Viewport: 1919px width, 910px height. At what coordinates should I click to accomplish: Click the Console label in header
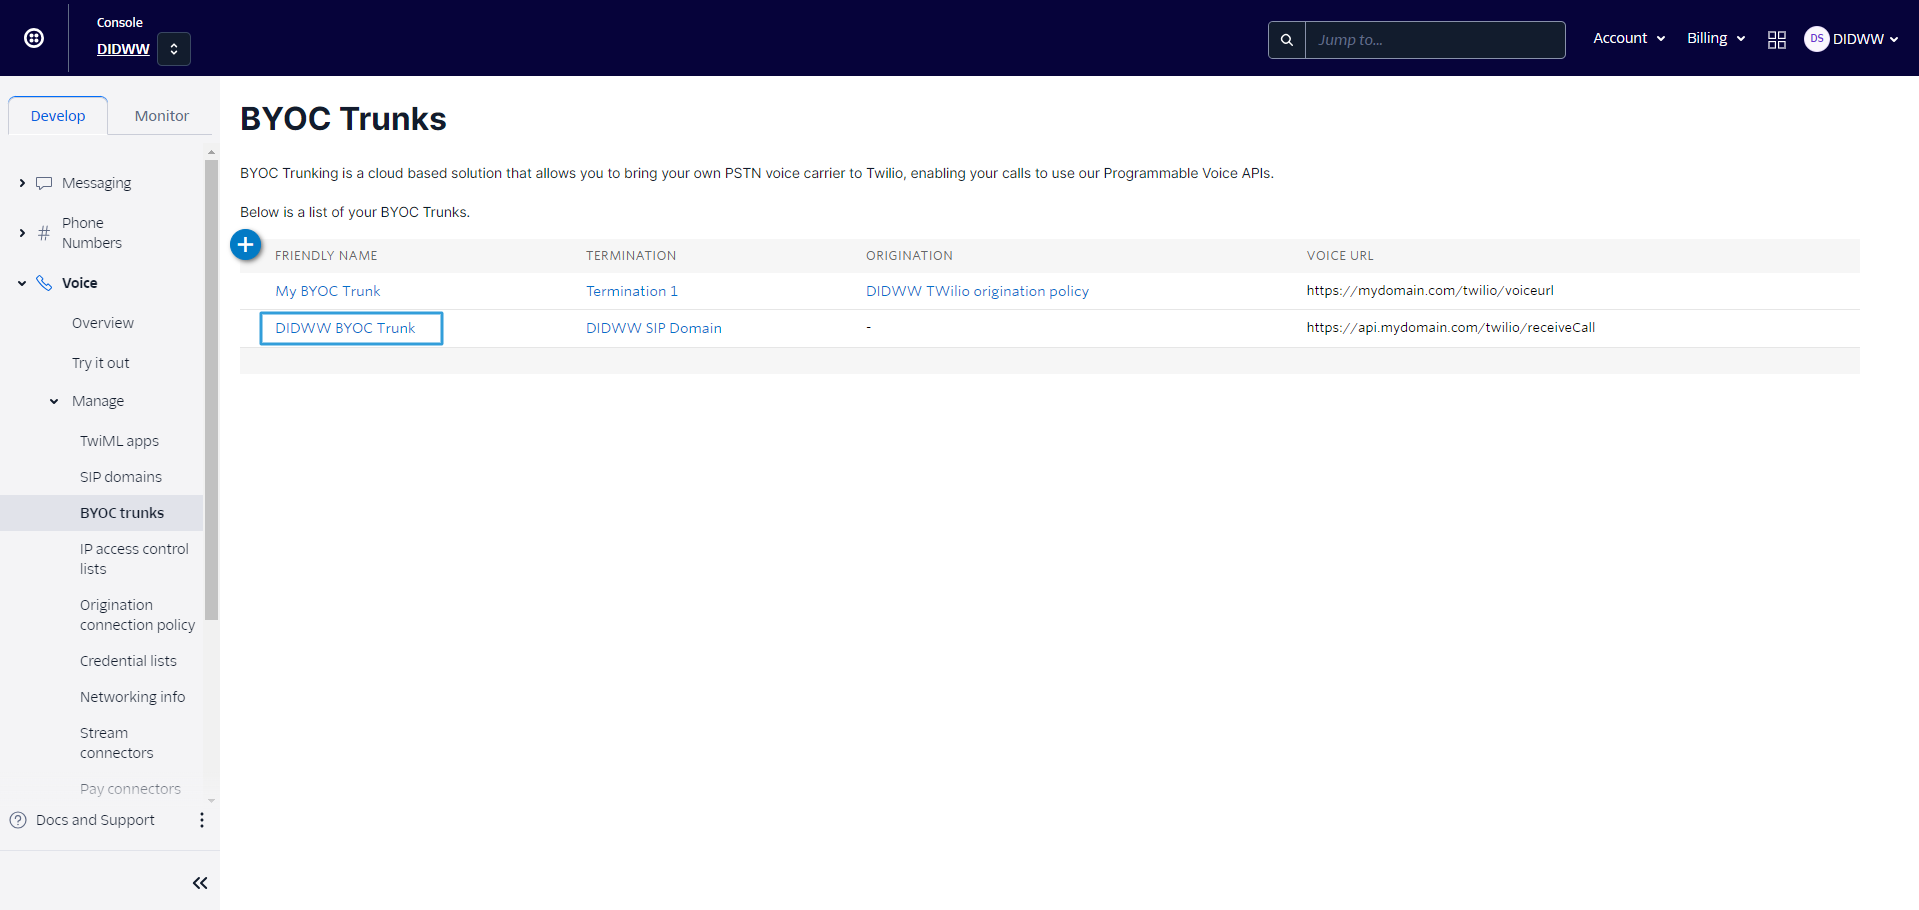tap(120, 22)
